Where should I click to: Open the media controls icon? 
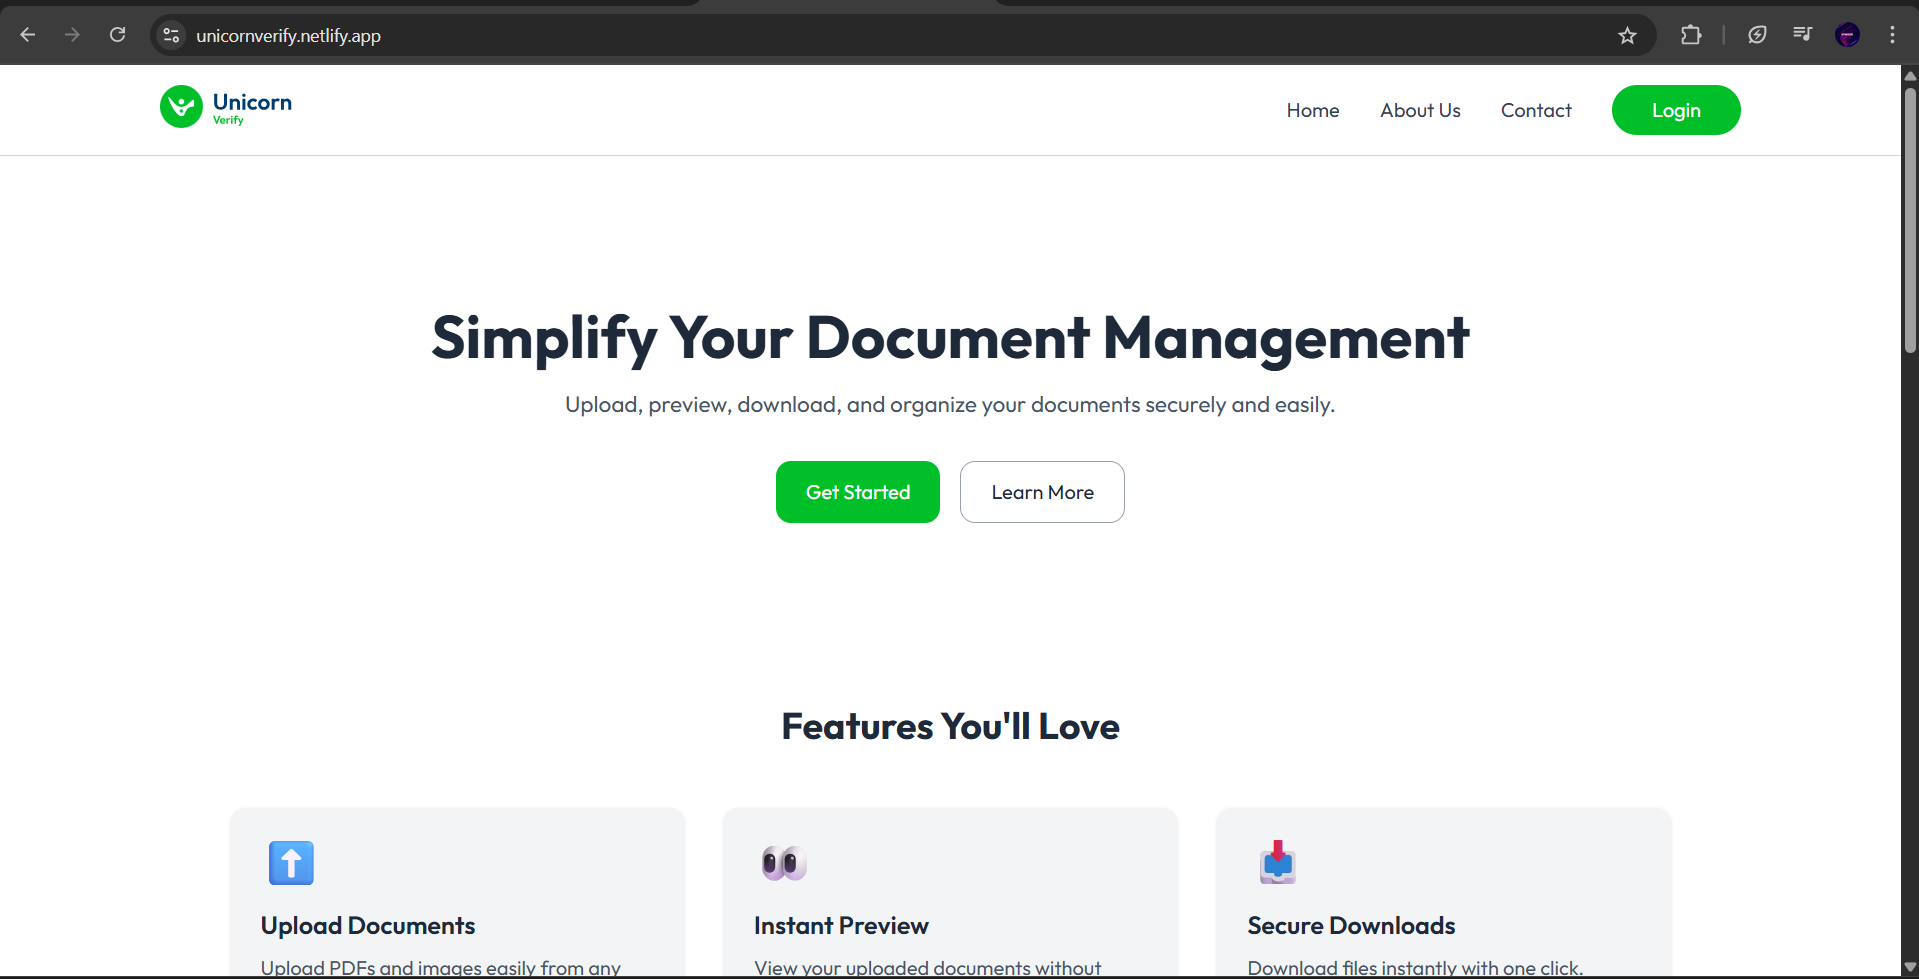click(1802, 35)
